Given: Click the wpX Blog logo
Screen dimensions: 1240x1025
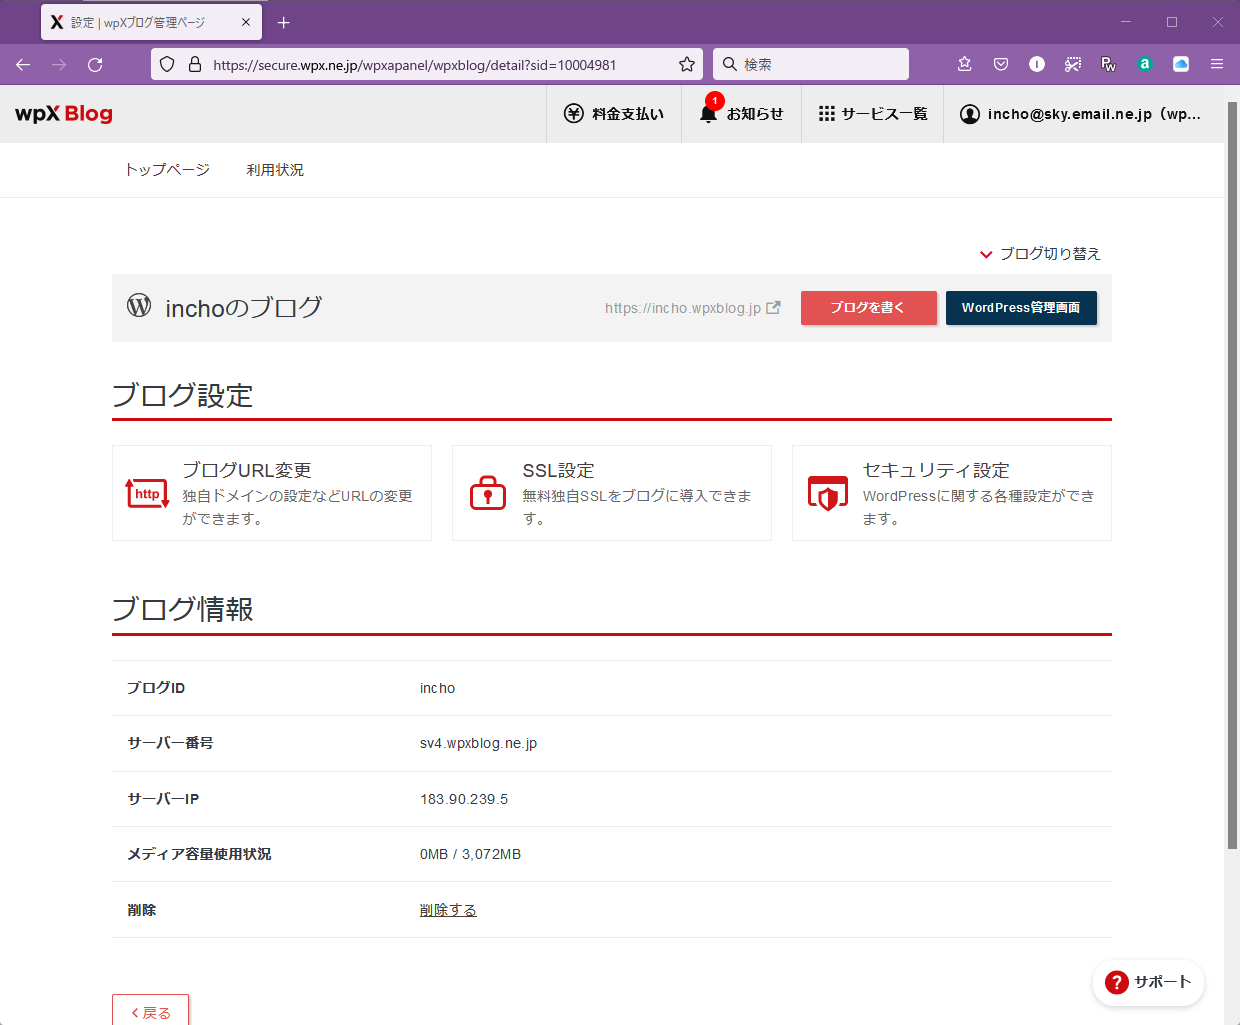Looking at the screenshot, I should [64, 114].
